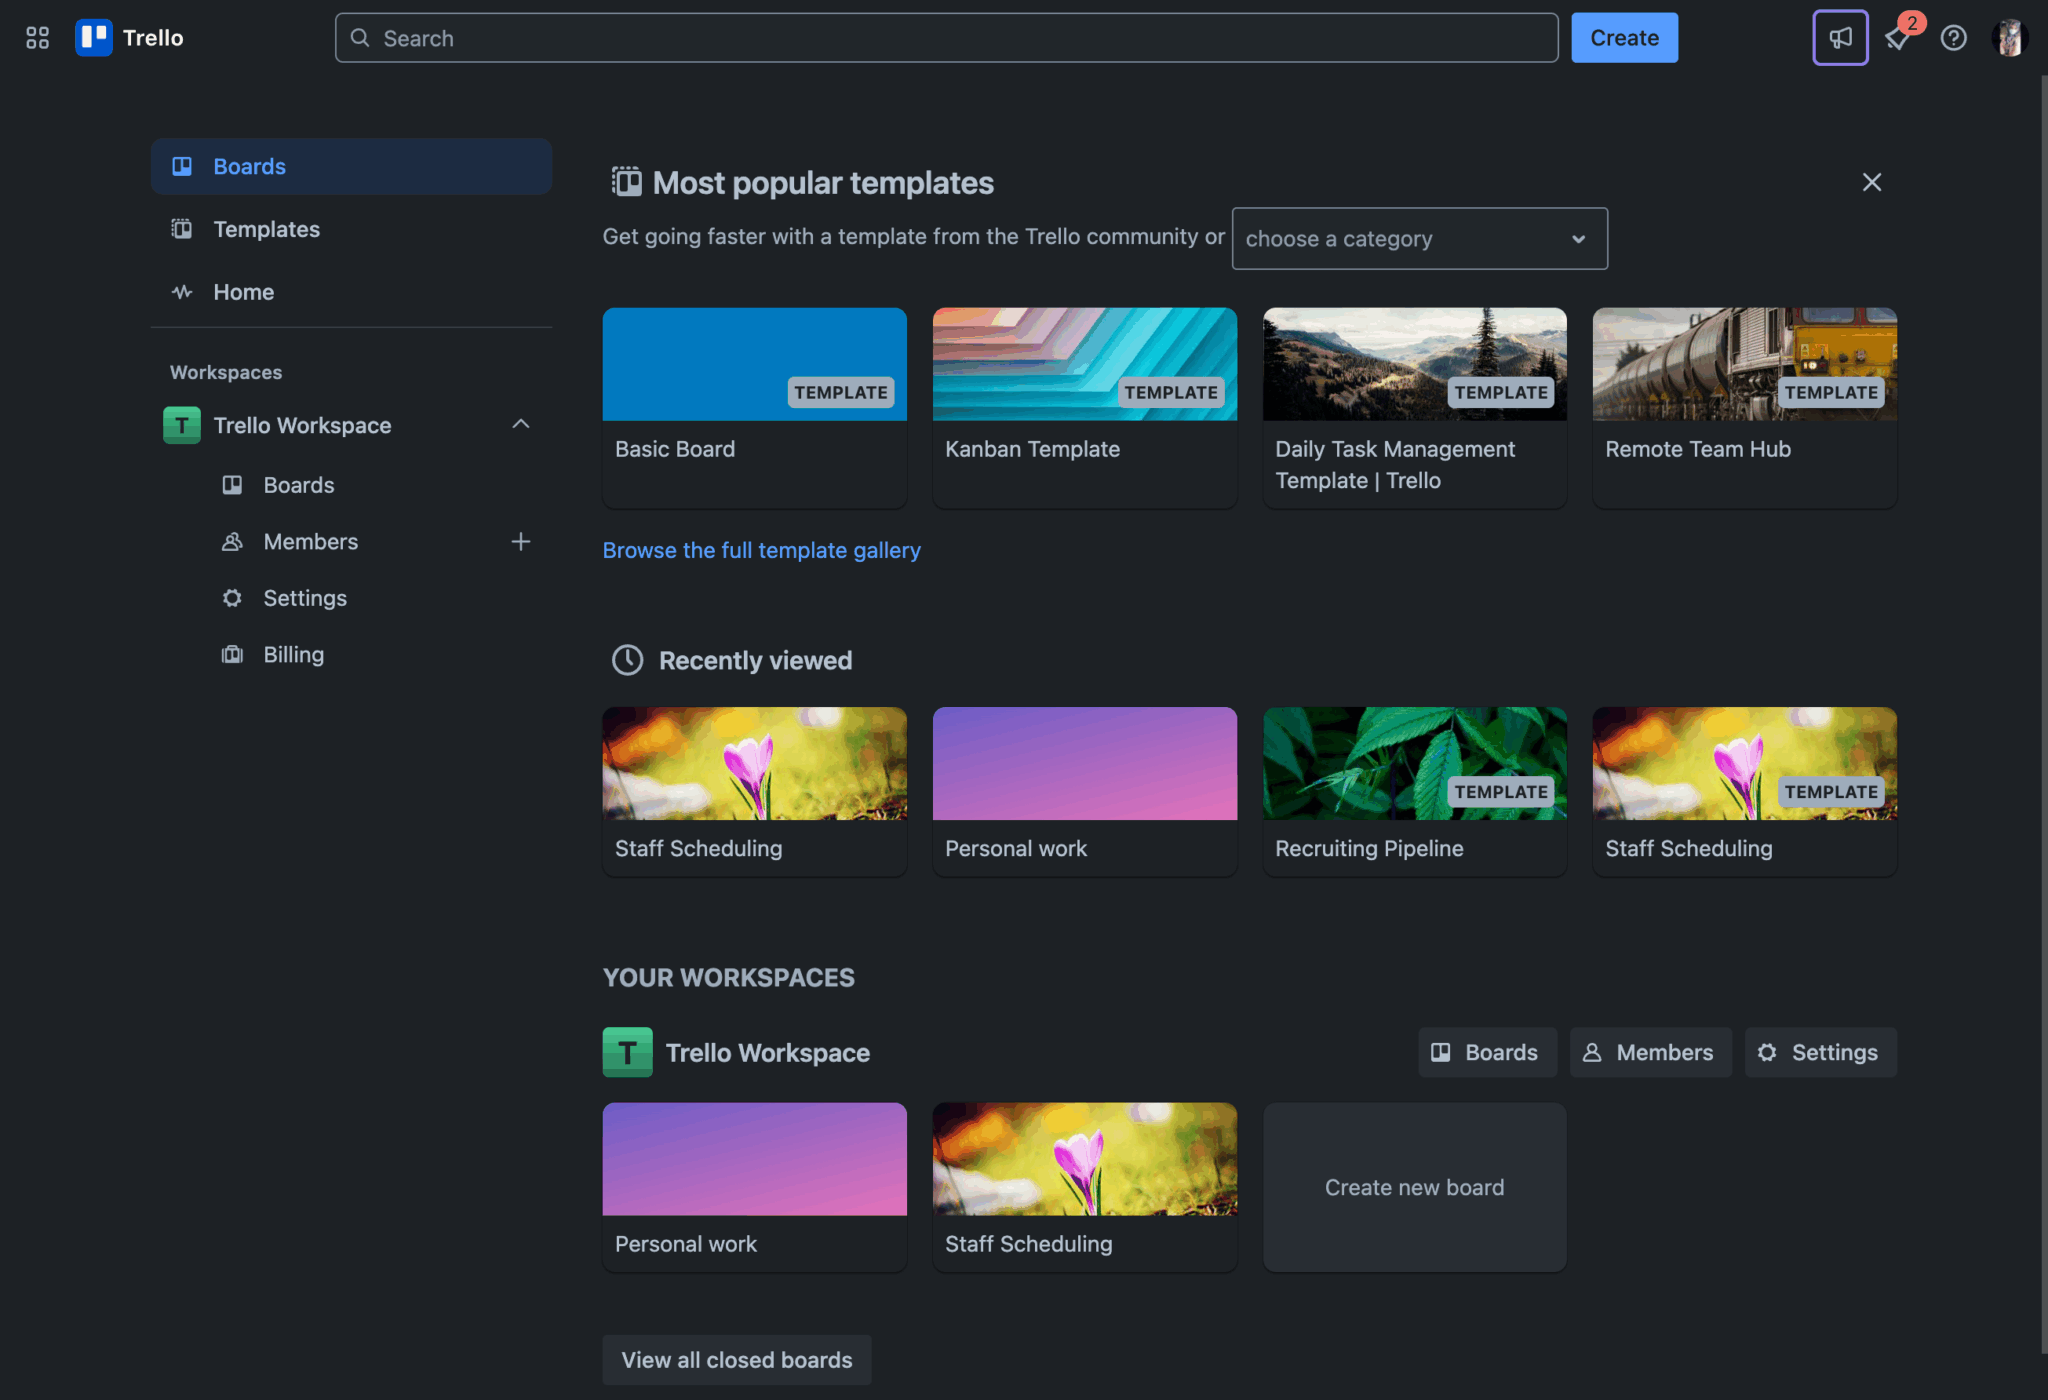2048x1400 pixels.
Task: Expand workspace Settings via gear button
Action: pyautogui.click(x=1820, y=1052)
